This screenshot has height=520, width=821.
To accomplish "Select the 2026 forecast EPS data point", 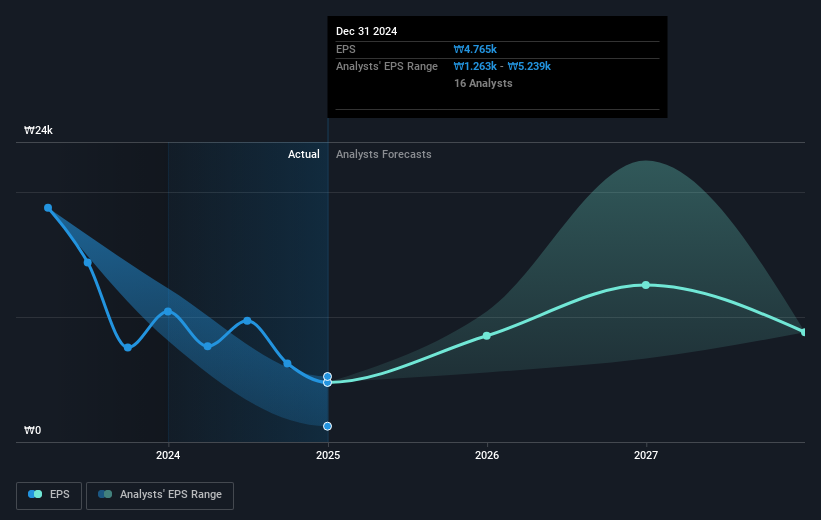I will click(486, 336).
